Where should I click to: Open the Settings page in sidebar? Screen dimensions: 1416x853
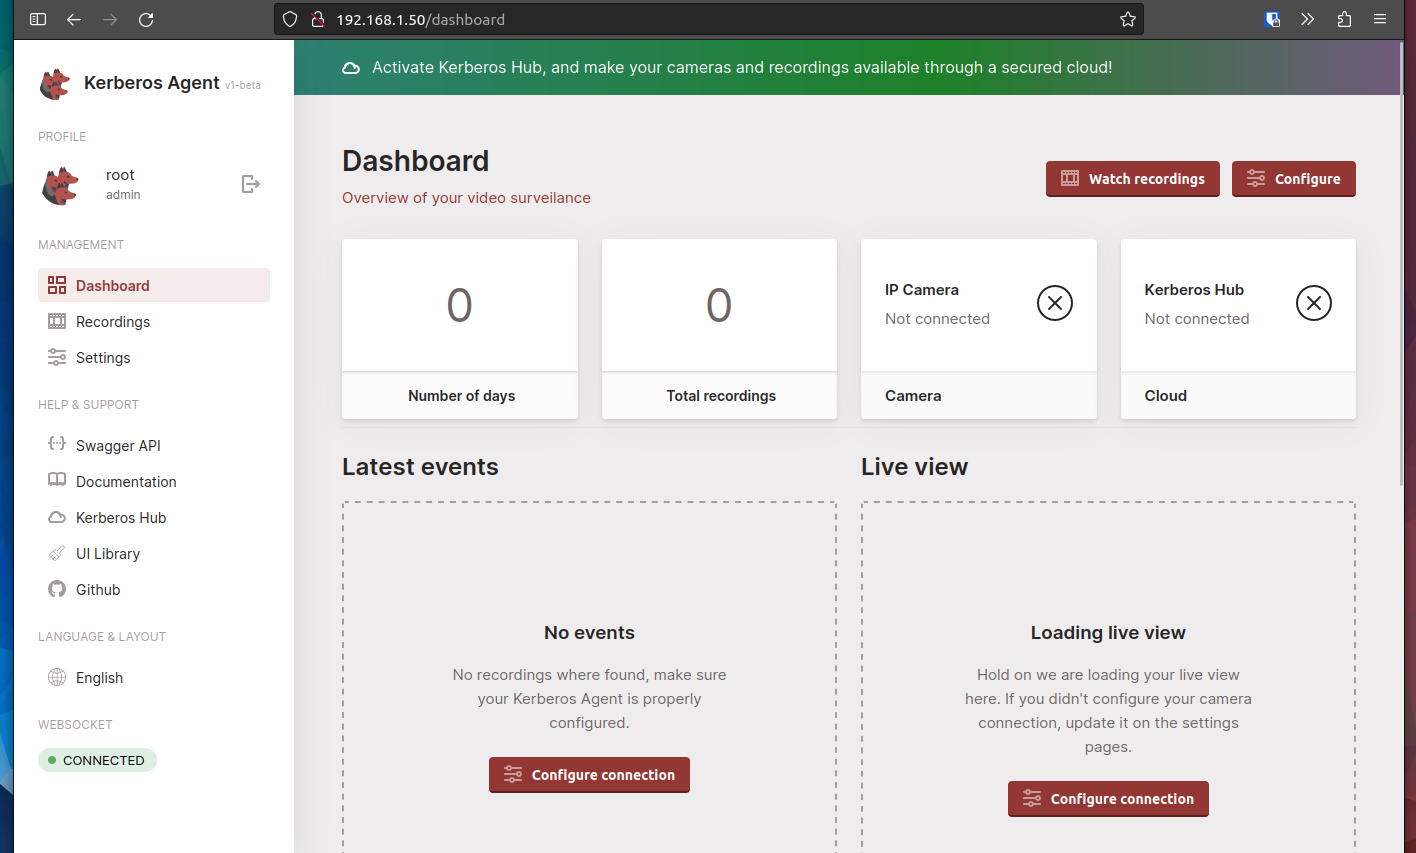pyautogui.click(x=154, y=357)
